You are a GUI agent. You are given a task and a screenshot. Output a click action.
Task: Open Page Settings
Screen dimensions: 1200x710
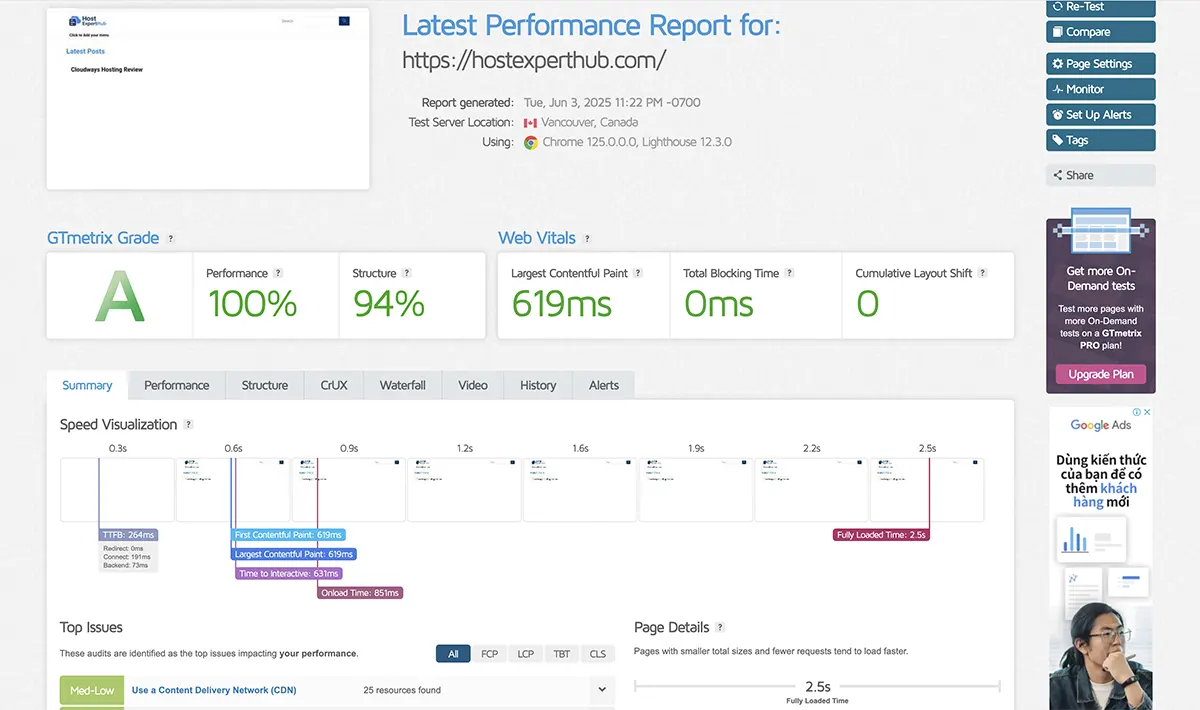(1101, 64)
